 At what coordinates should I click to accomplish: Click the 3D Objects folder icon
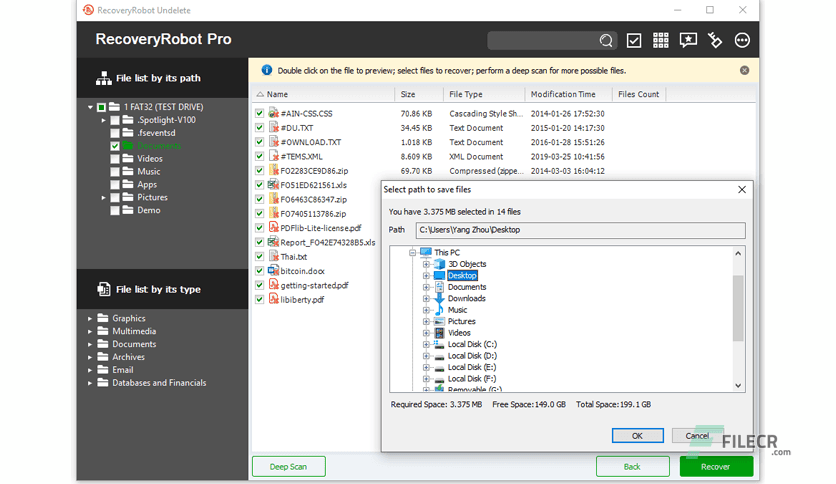point(439,264)
